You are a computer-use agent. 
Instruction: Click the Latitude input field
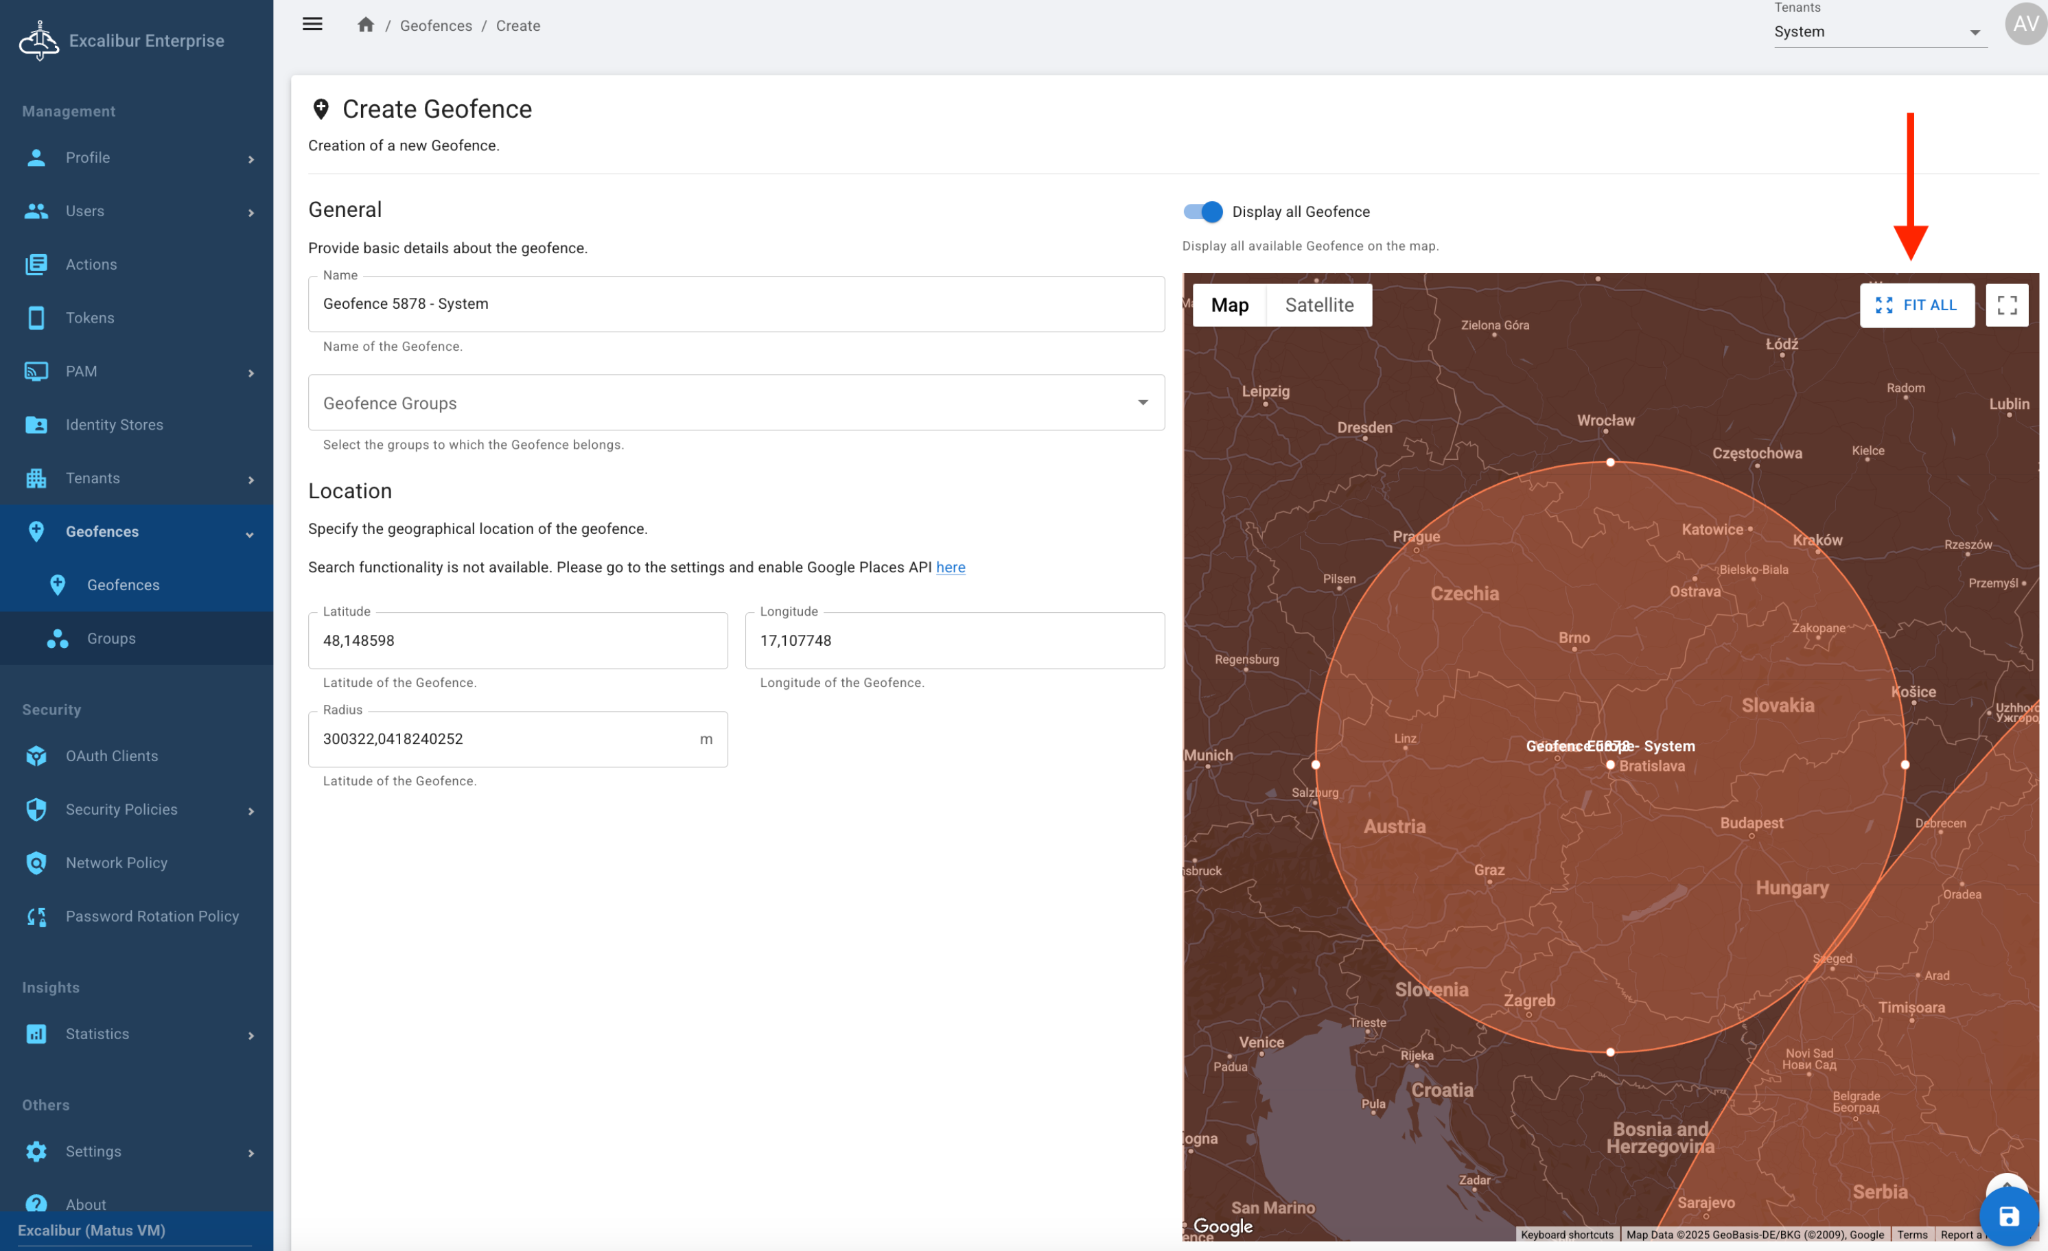517,641
